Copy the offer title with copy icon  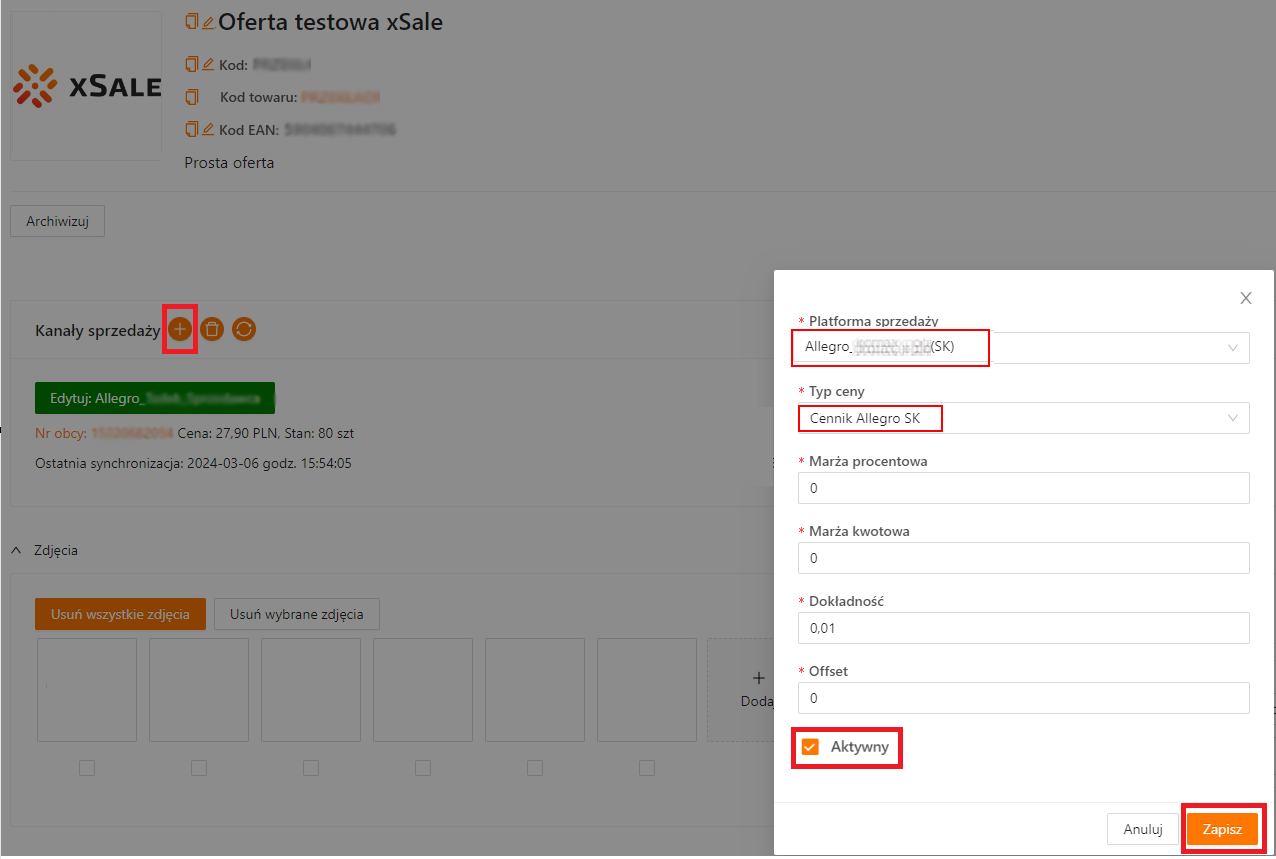[x=192, y=22]
